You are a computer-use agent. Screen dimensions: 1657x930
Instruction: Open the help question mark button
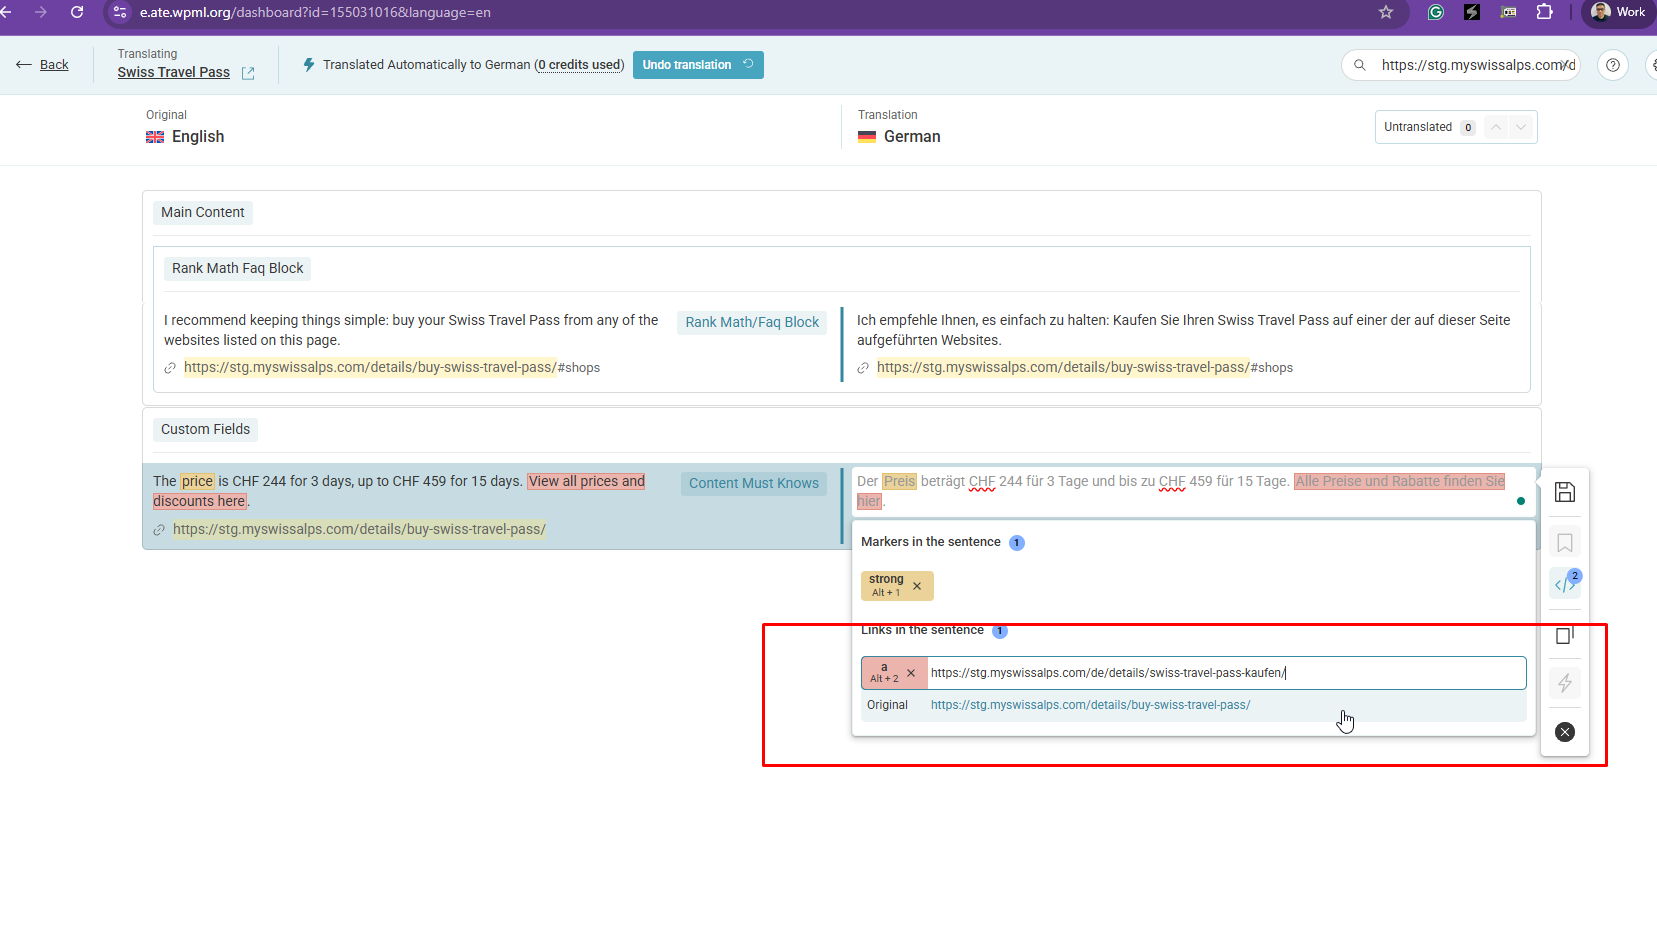point(1613,65)
